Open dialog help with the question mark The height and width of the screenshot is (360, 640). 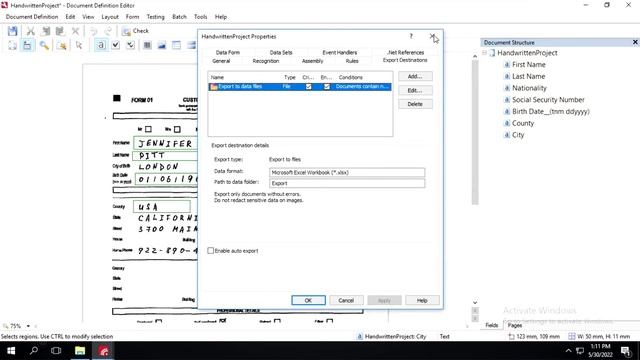pos(411,36)
